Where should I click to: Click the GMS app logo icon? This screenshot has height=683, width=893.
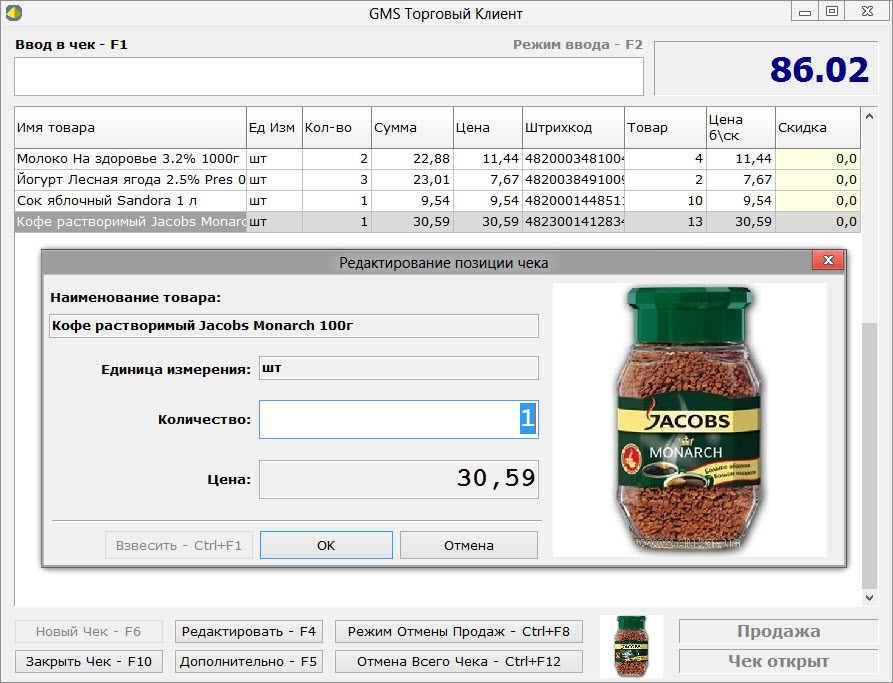pyautogui.click(x=14, y=12)
